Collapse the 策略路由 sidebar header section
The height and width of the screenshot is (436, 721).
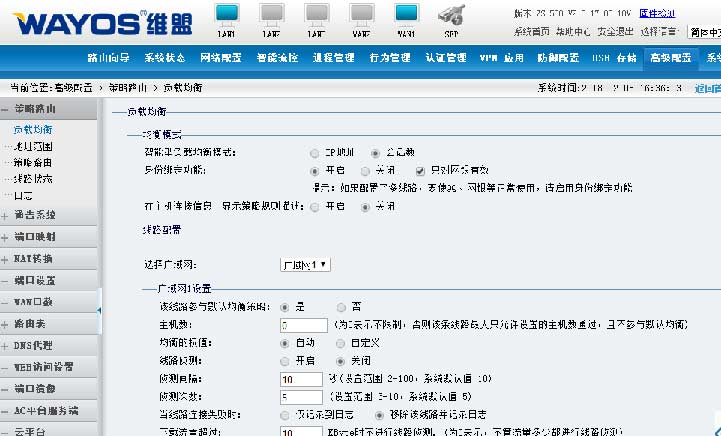48,109
